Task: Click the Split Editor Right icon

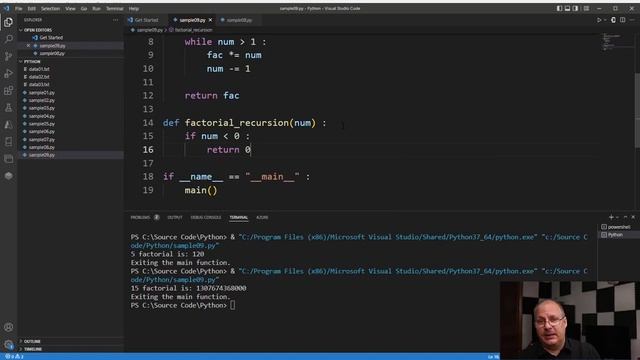Action: [622, 20]
